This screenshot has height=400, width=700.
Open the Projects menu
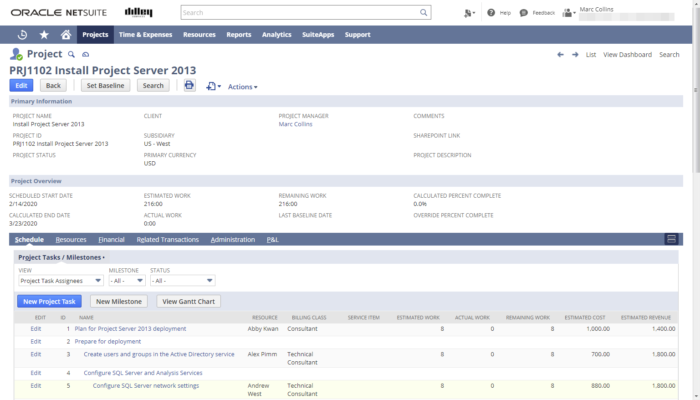(x=95, y=35)
